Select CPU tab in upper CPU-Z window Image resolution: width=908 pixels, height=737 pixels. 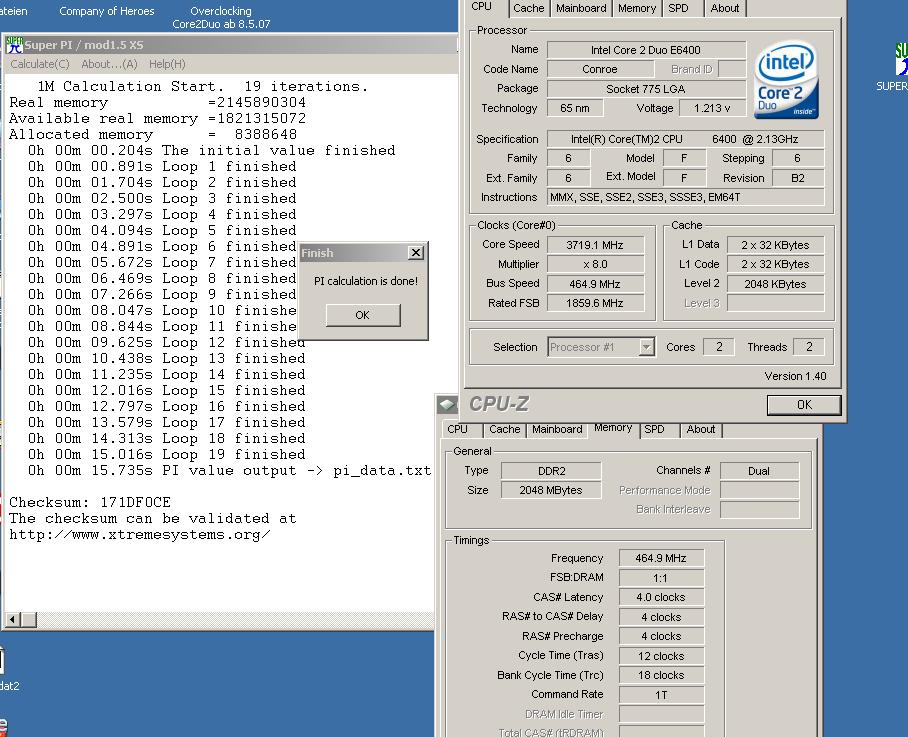(x=481, y=7)
